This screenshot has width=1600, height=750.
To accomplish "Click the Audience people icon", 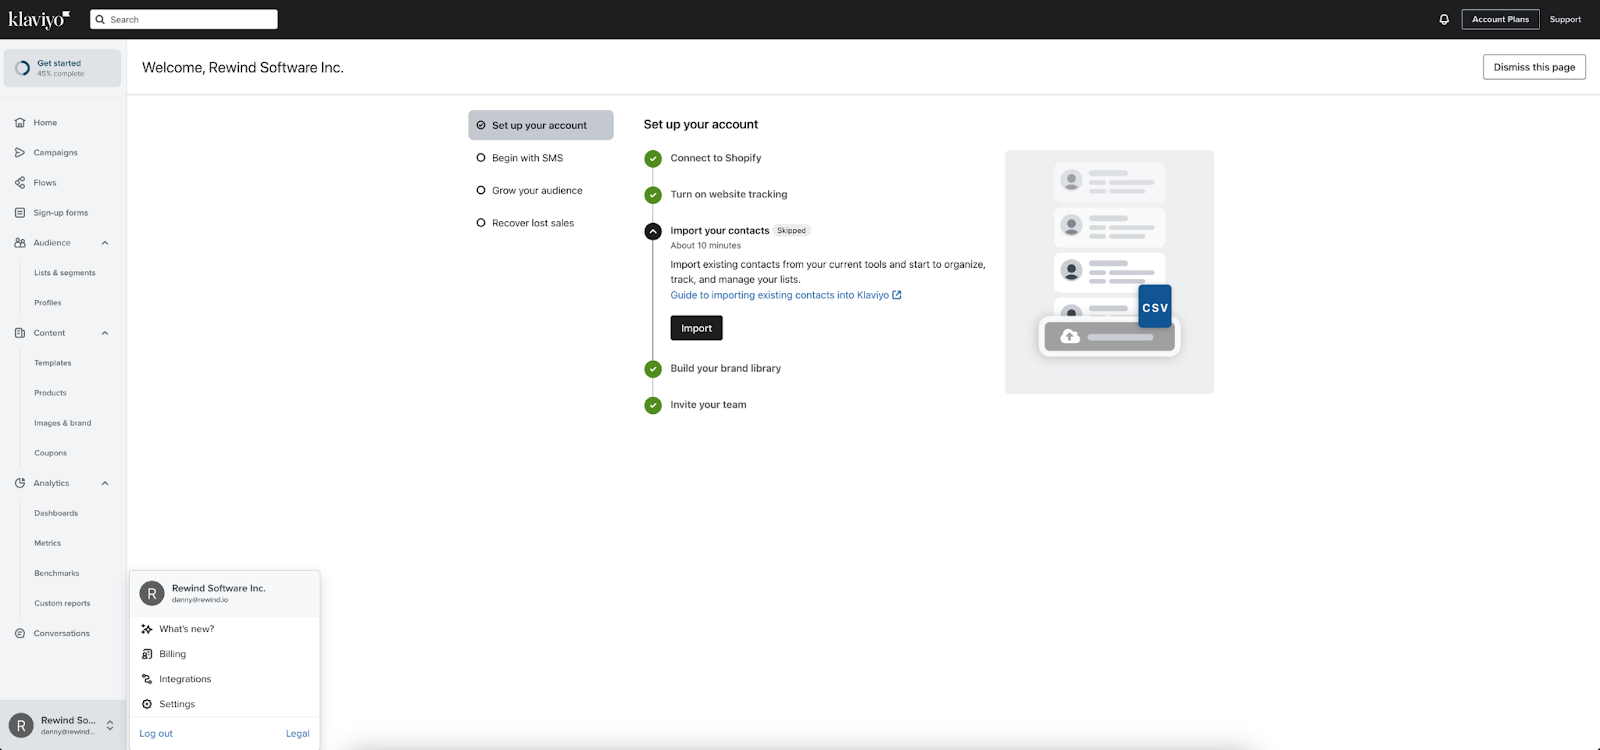I will pyautogui.click(x=20, y=243).
